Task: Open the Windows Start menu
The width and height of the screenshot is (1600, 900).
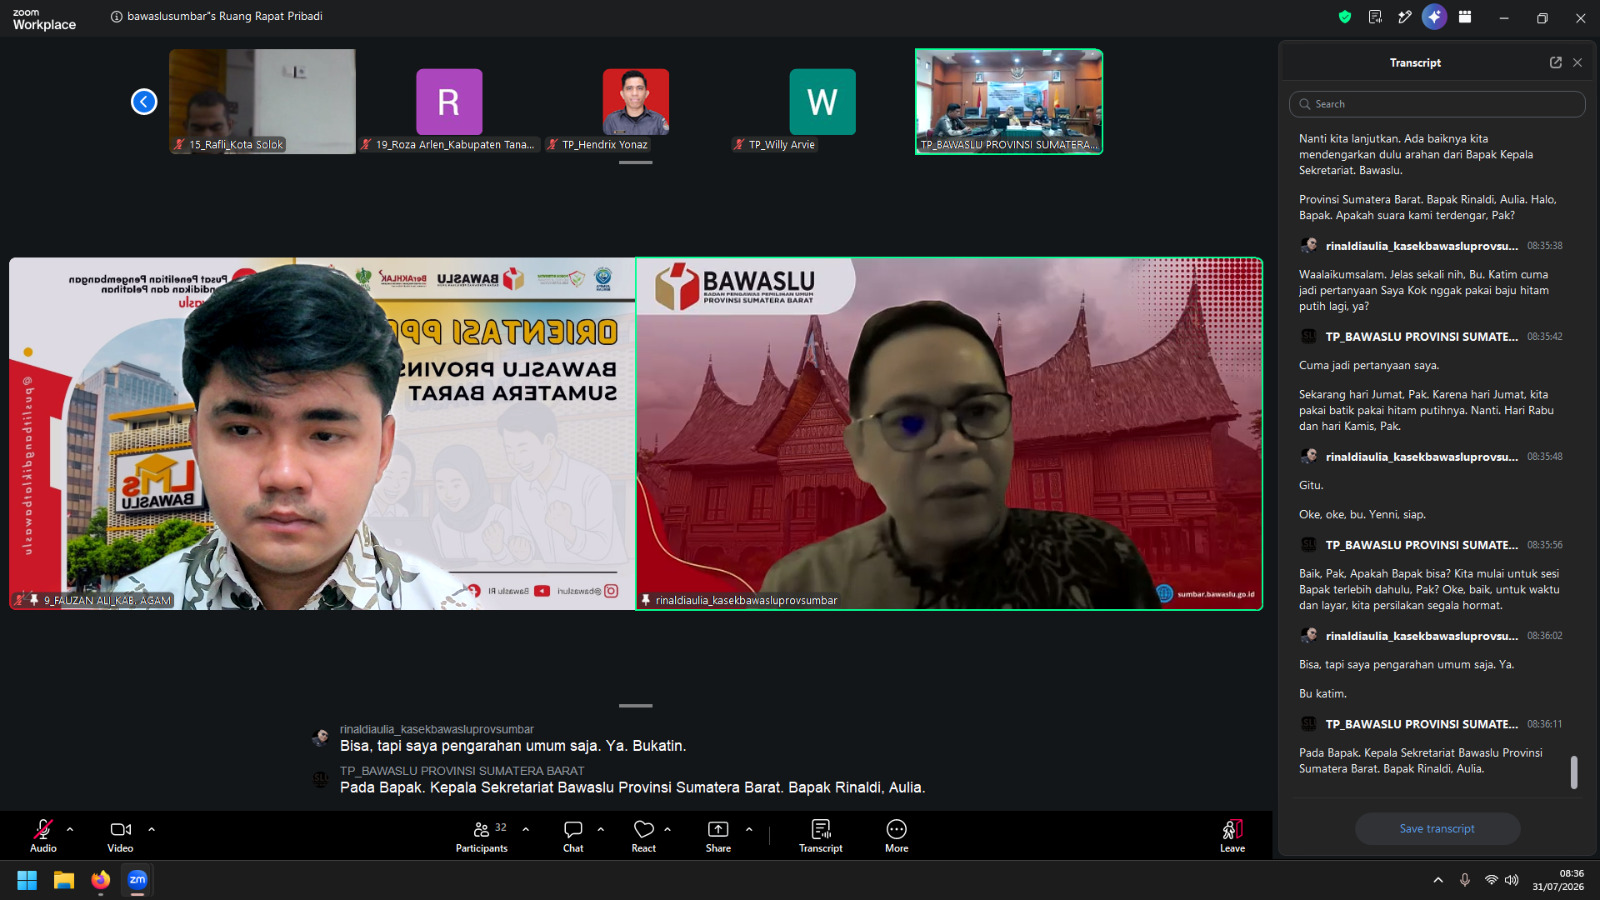Action: pos(27,880)
